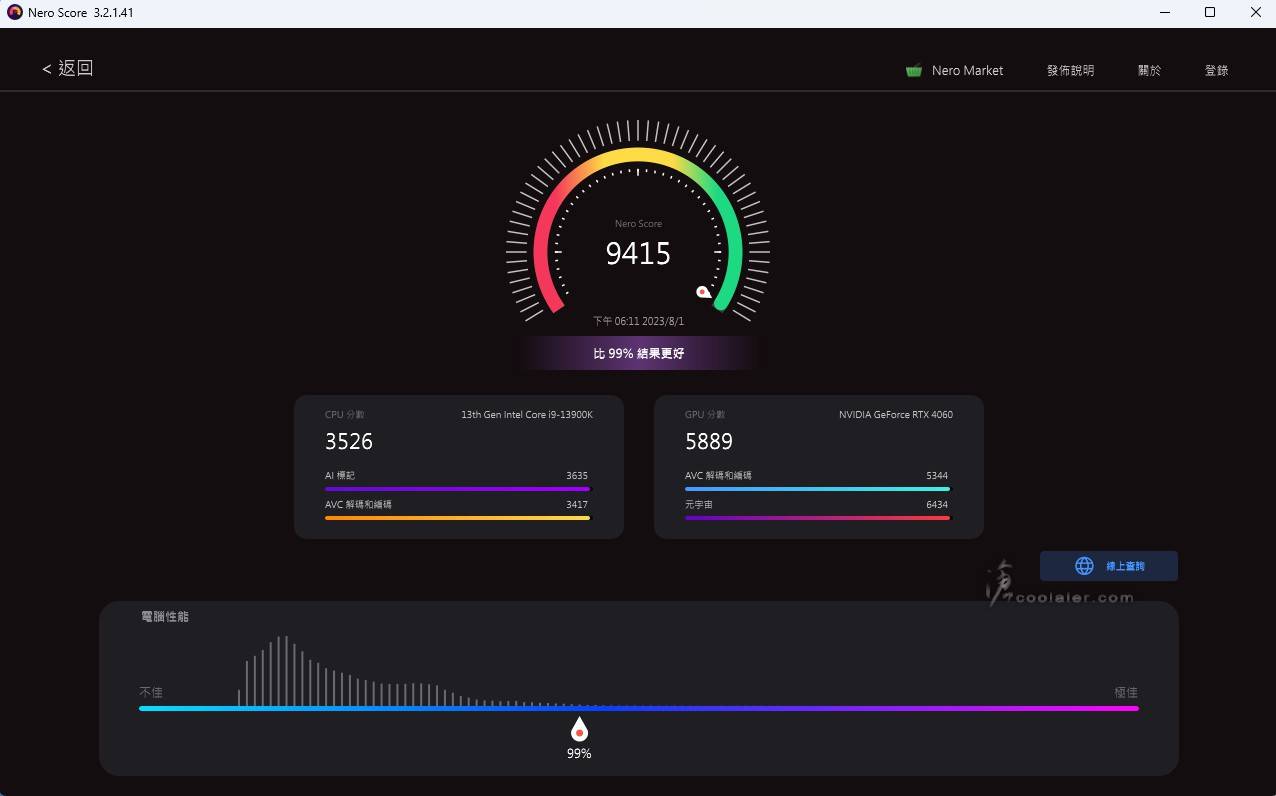
Task: Click the Nero Score app icon in title bar
Action: [x=14, y=13]
